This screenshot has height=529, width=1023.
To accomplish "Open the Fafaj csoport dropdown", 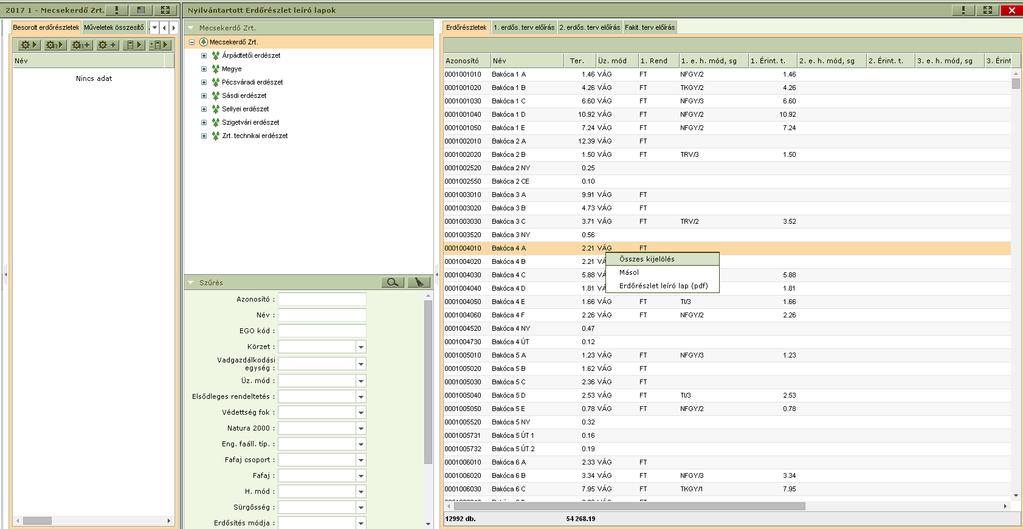I will [361, 460].
